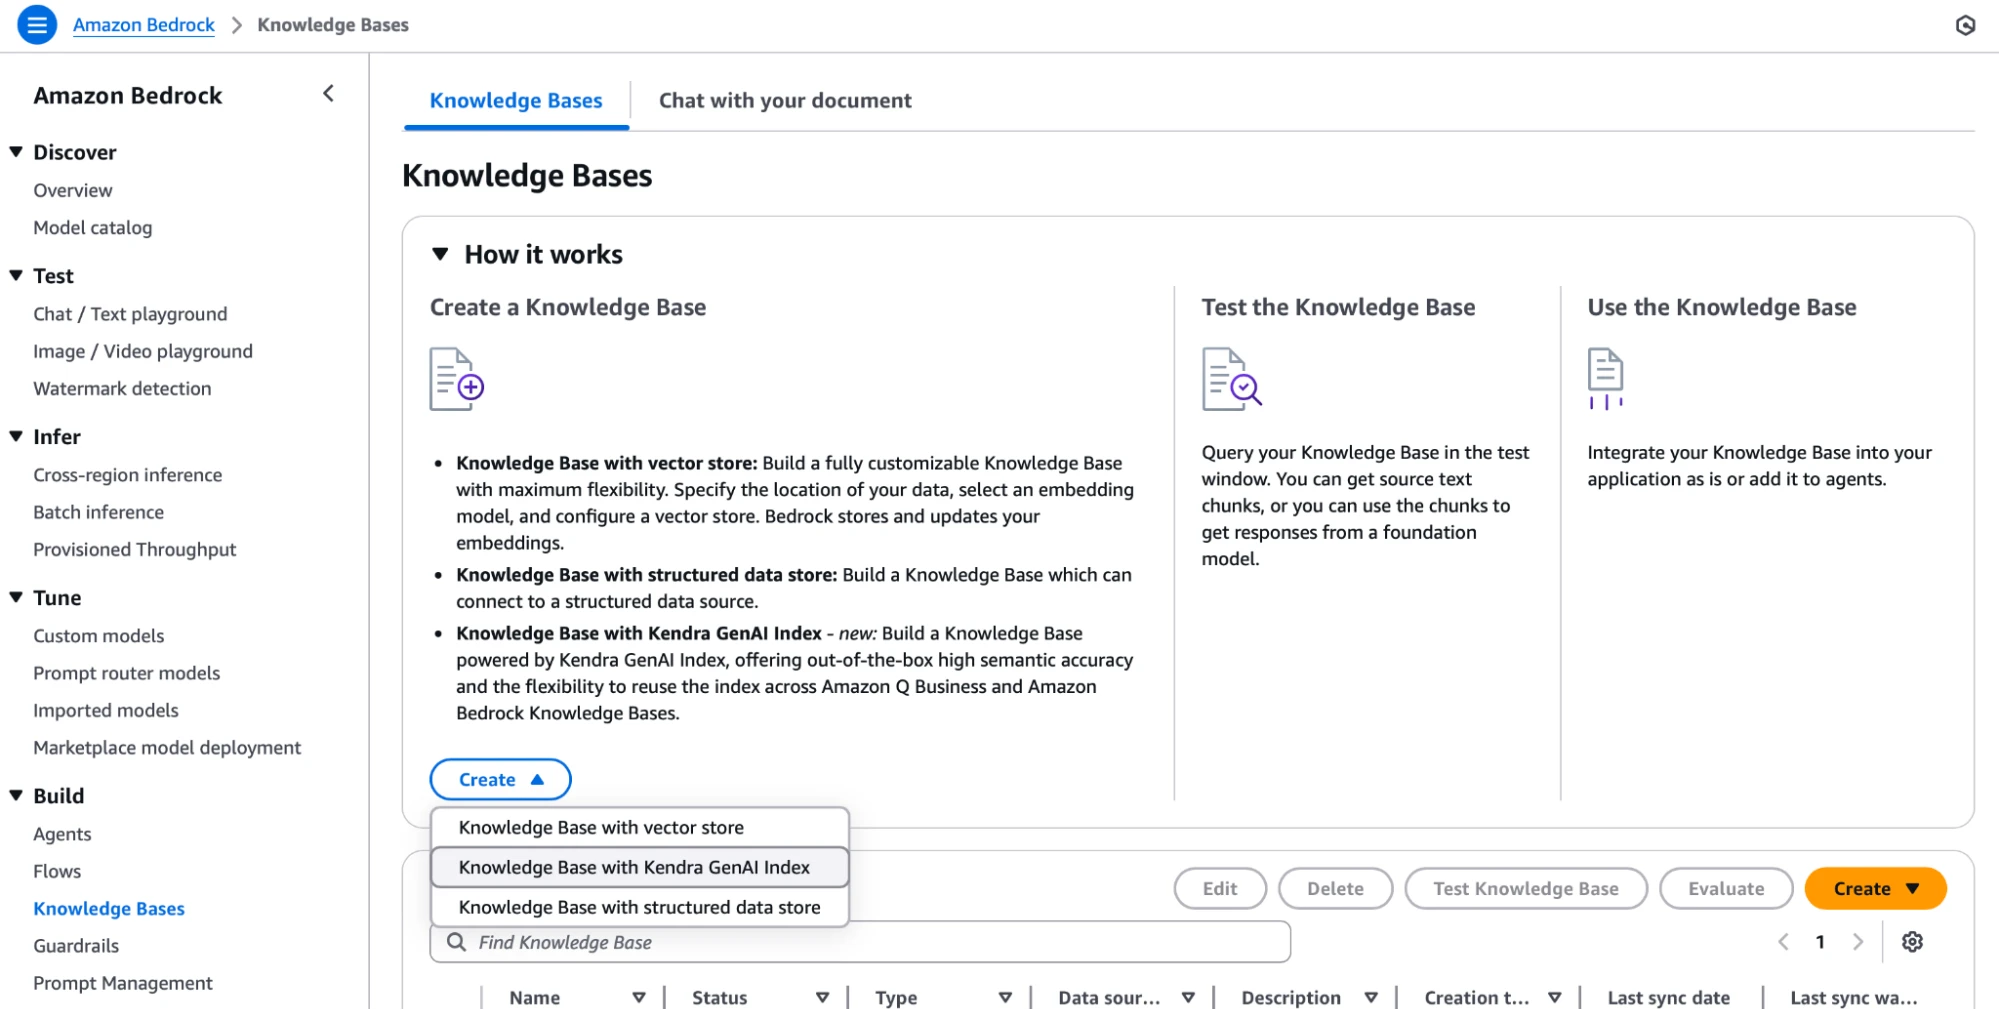Click the Last sync date column header

click(1668, 997)
